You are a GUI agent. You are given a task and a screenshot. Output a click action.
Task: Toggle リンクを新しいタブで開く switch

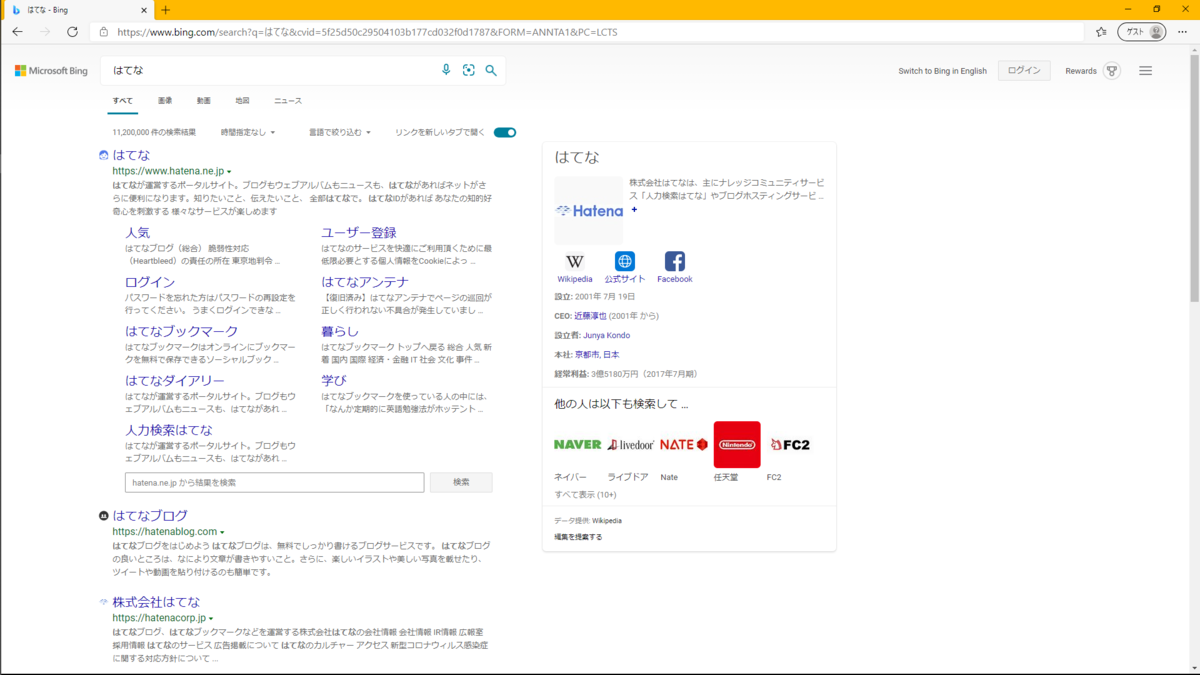[505, 132]
